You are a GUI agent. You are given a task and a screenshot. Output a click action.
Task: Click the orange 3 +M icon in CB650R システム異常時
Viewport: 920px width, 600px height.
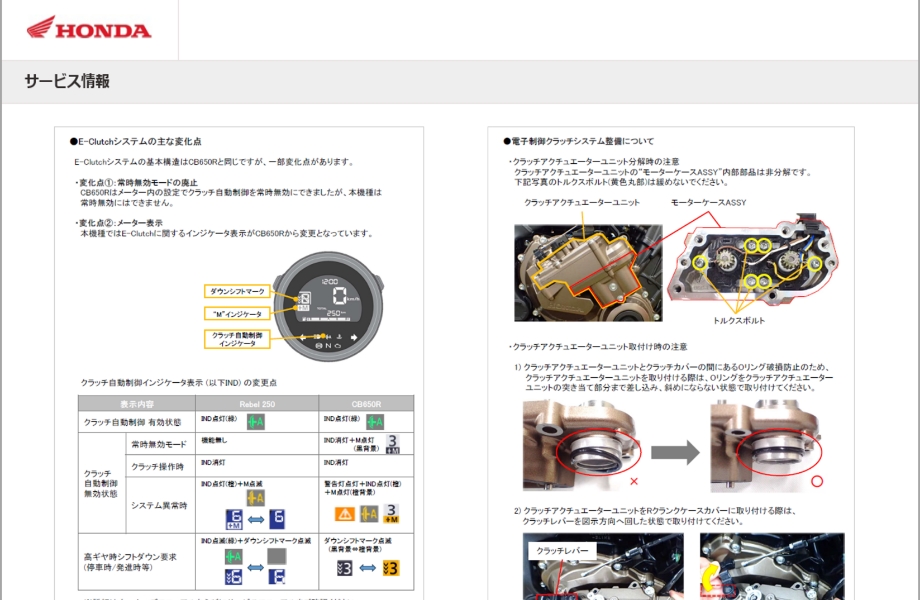point(391,514)
